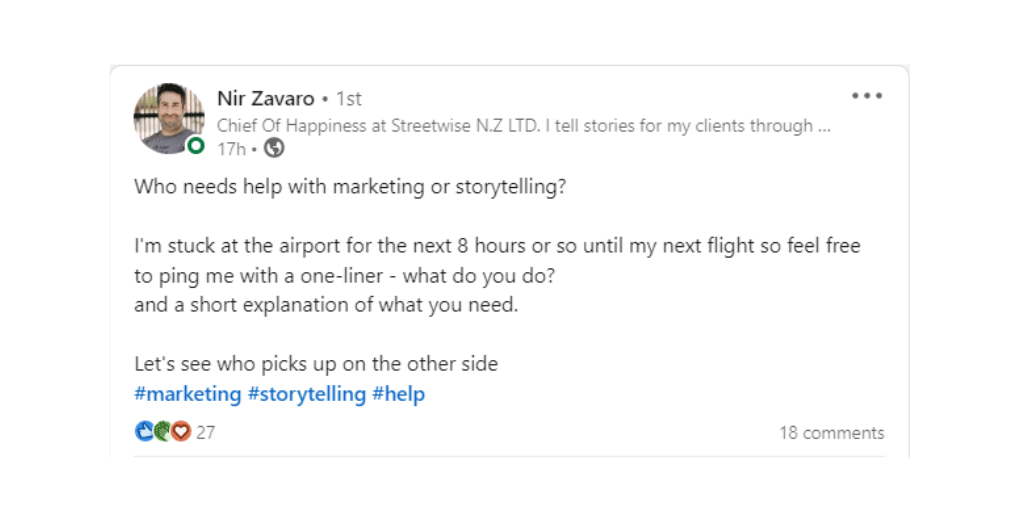Screen dimensions: 1020x522
Task: Click the green online status indicator
Action: [x=196, y=146]
